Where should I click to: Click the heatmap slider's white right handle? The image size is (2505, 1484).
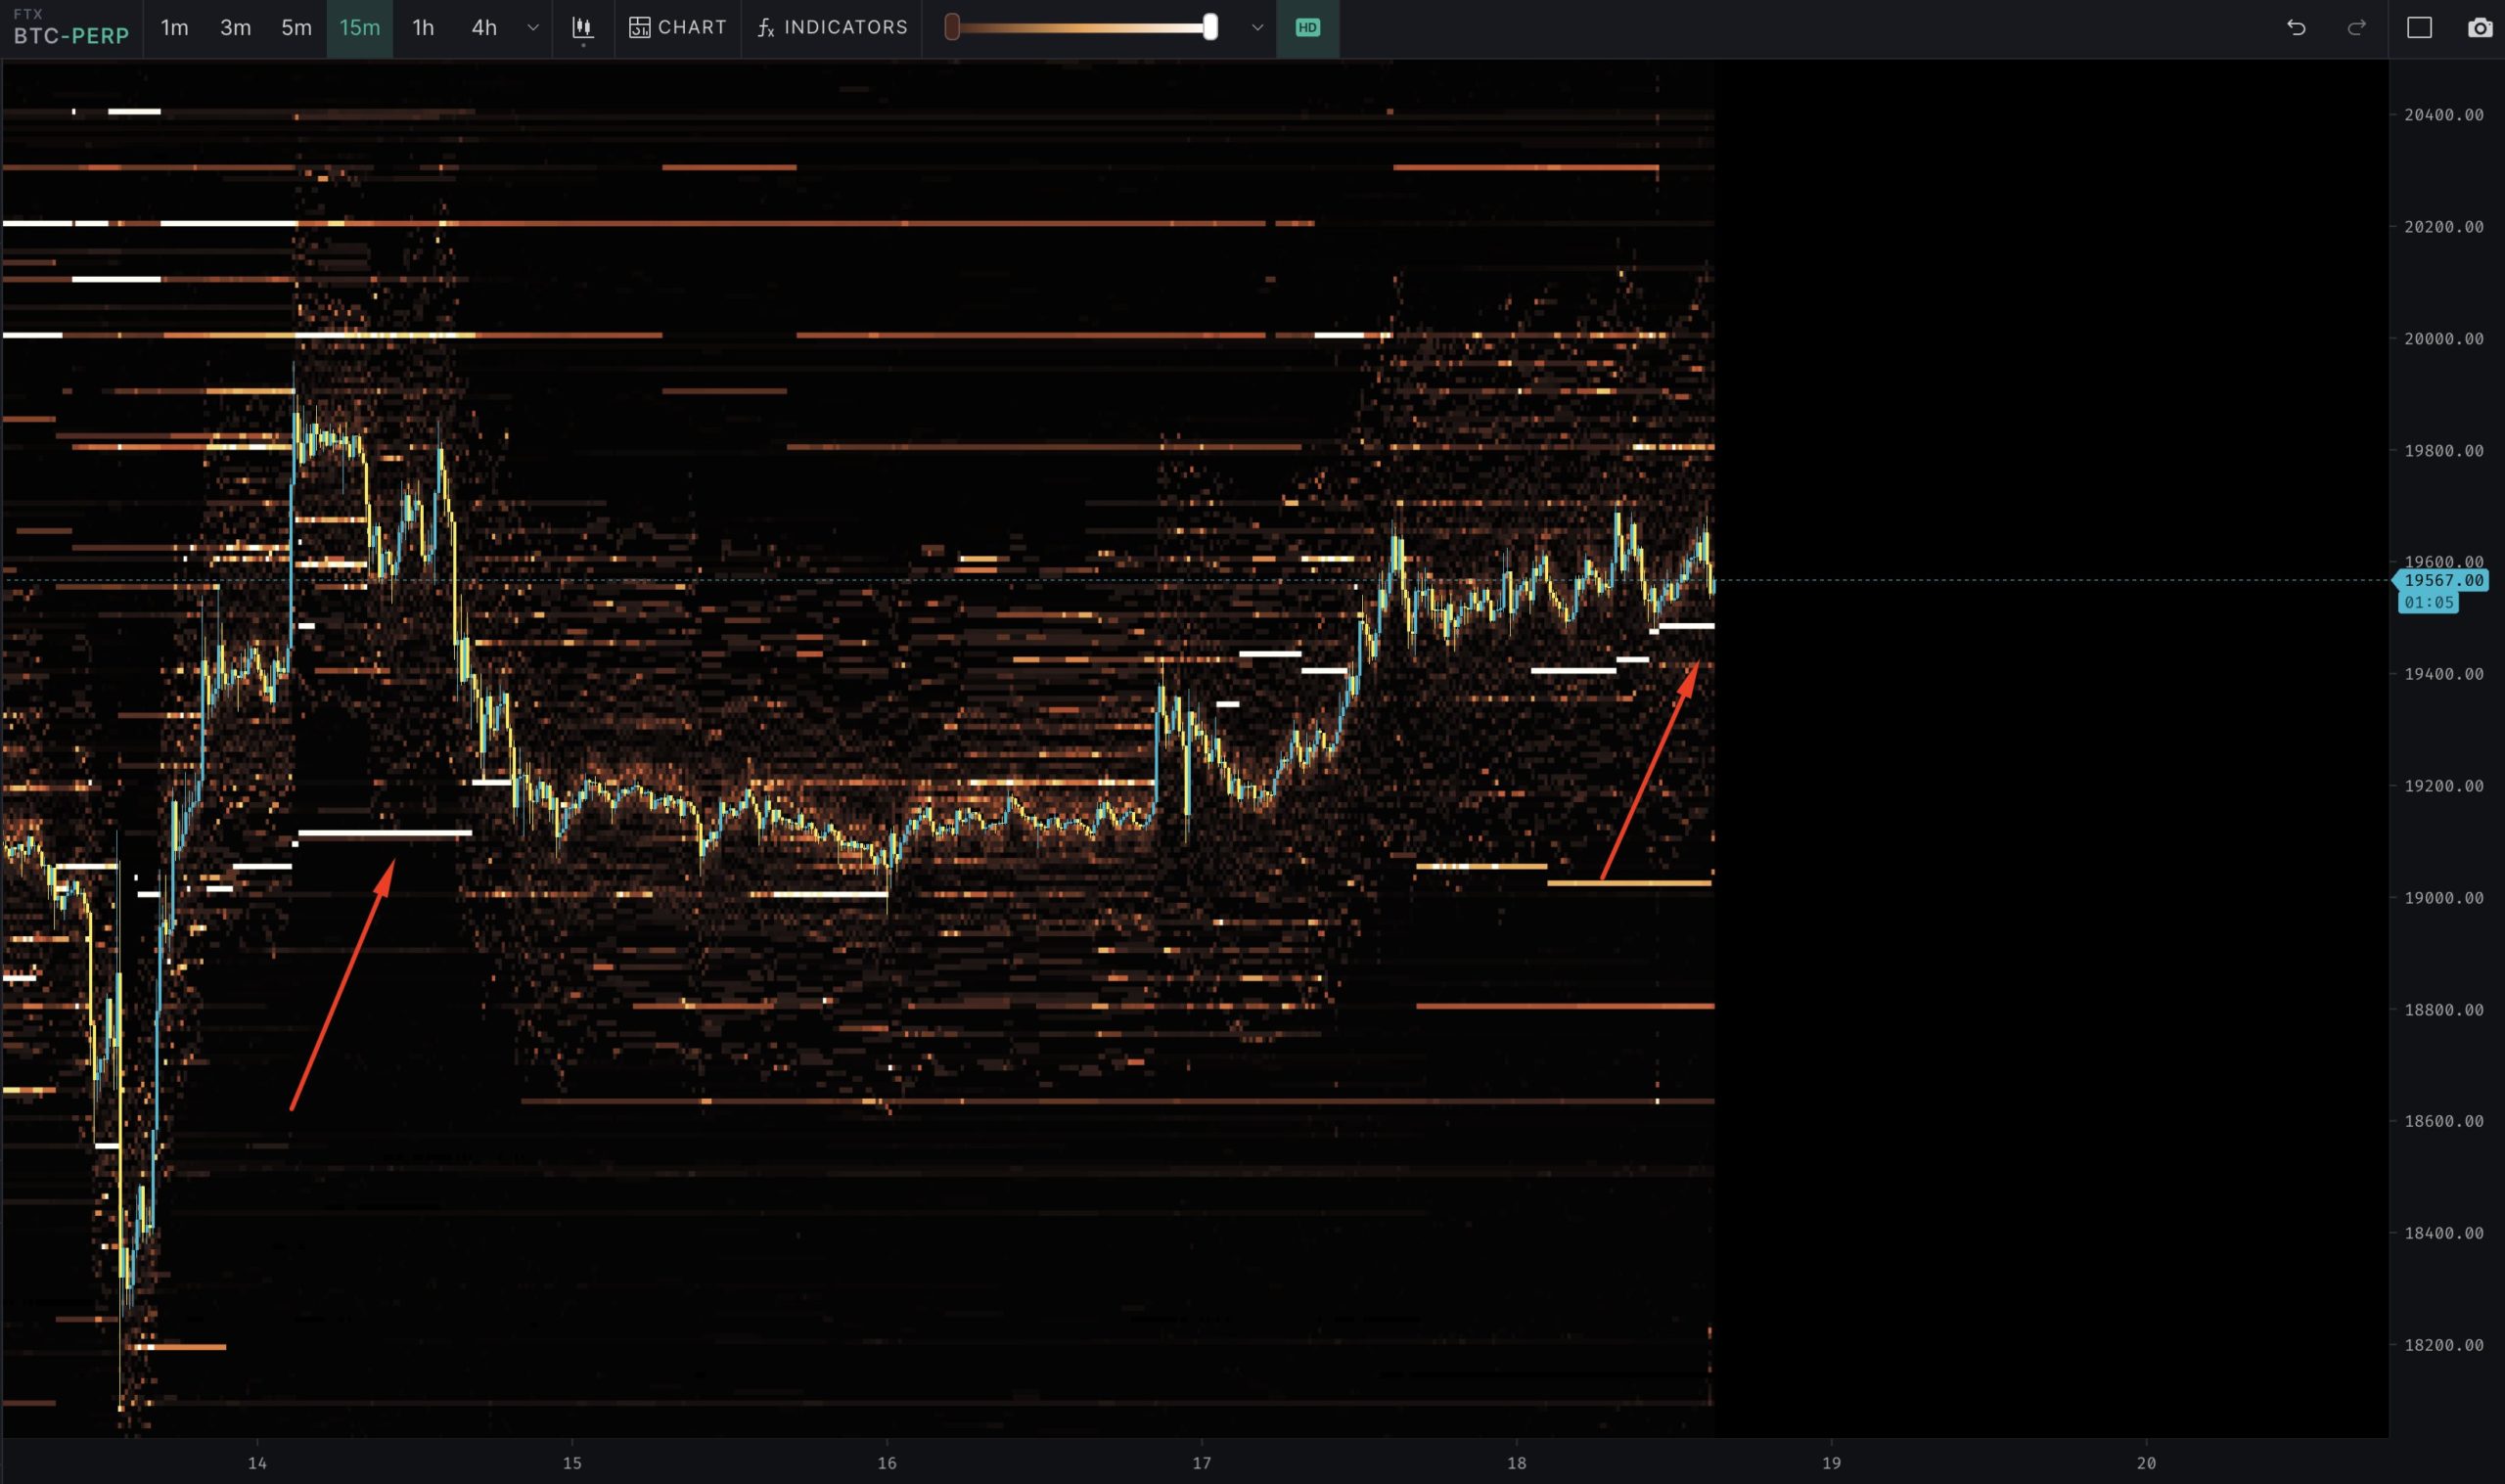coord(1210,28)
